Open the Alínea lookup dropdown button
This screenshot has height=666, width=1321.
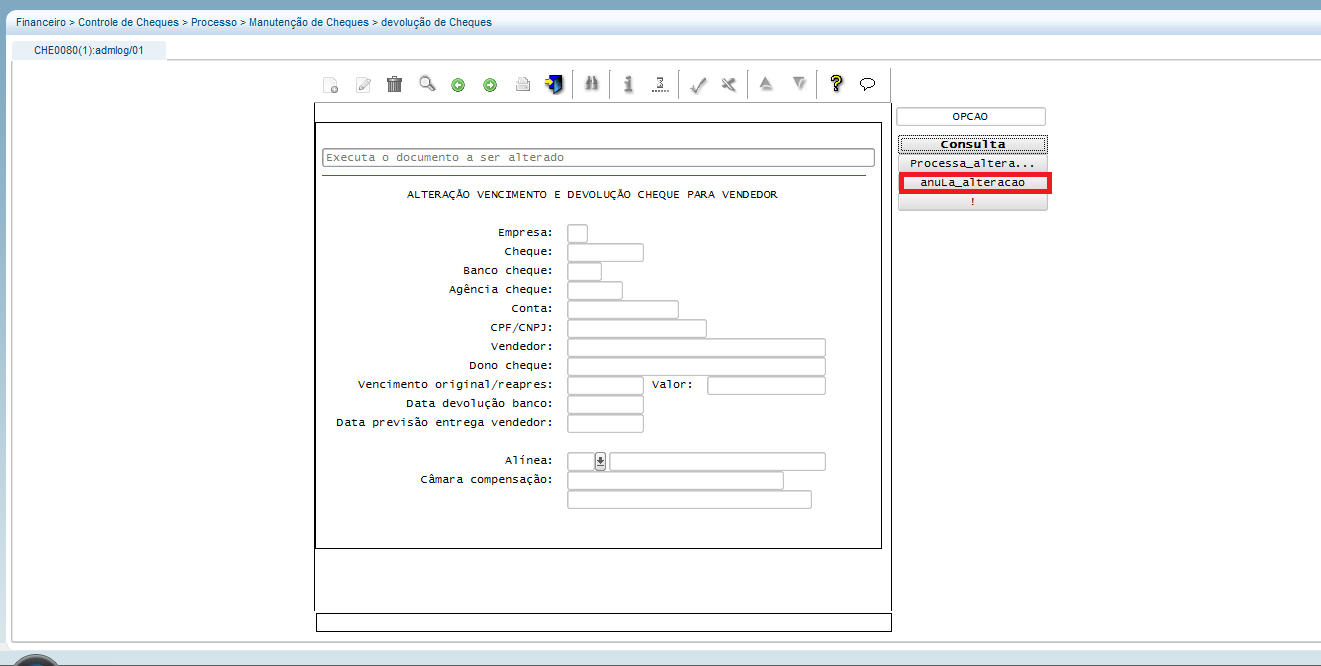pyautogui.click(x=600, y=461)
